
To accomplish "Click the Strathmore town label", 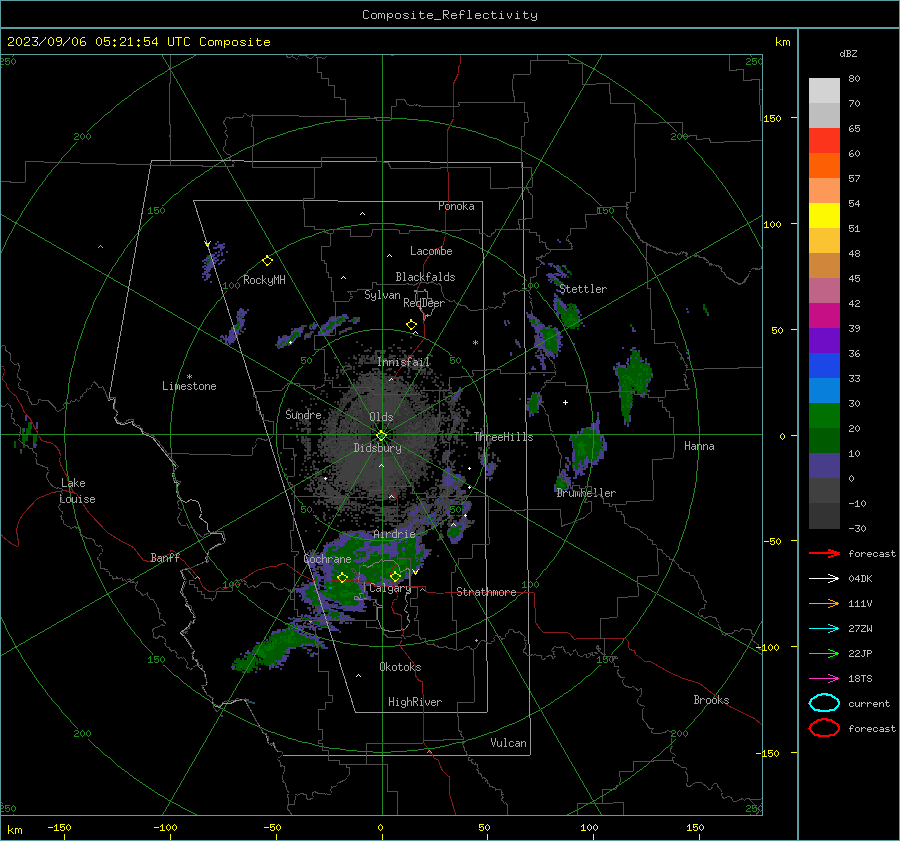I will pyautogui.click(x=486, y=592).
